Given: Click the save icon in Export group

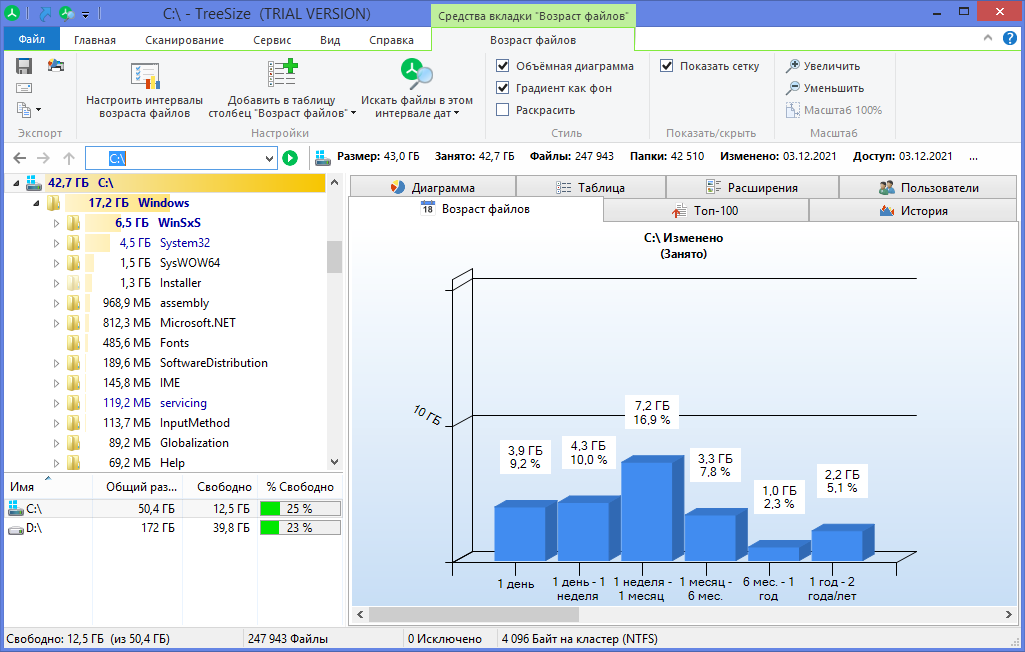Looking at the screenshot, I should [x=24, y=66].
